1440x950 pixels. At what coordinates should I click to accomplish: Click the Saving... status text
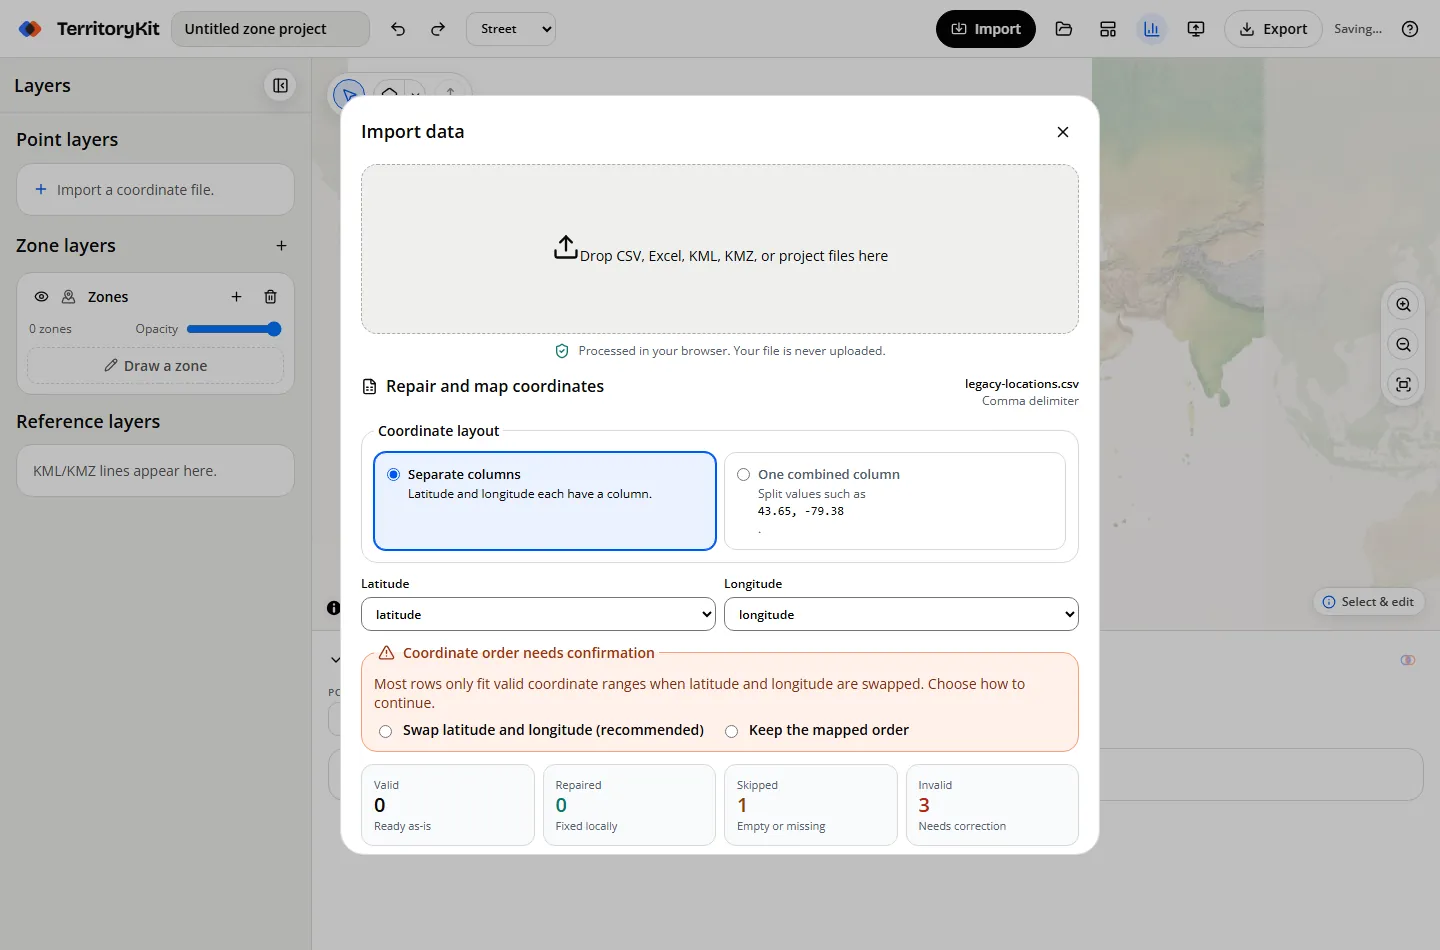click(1358, 29)
